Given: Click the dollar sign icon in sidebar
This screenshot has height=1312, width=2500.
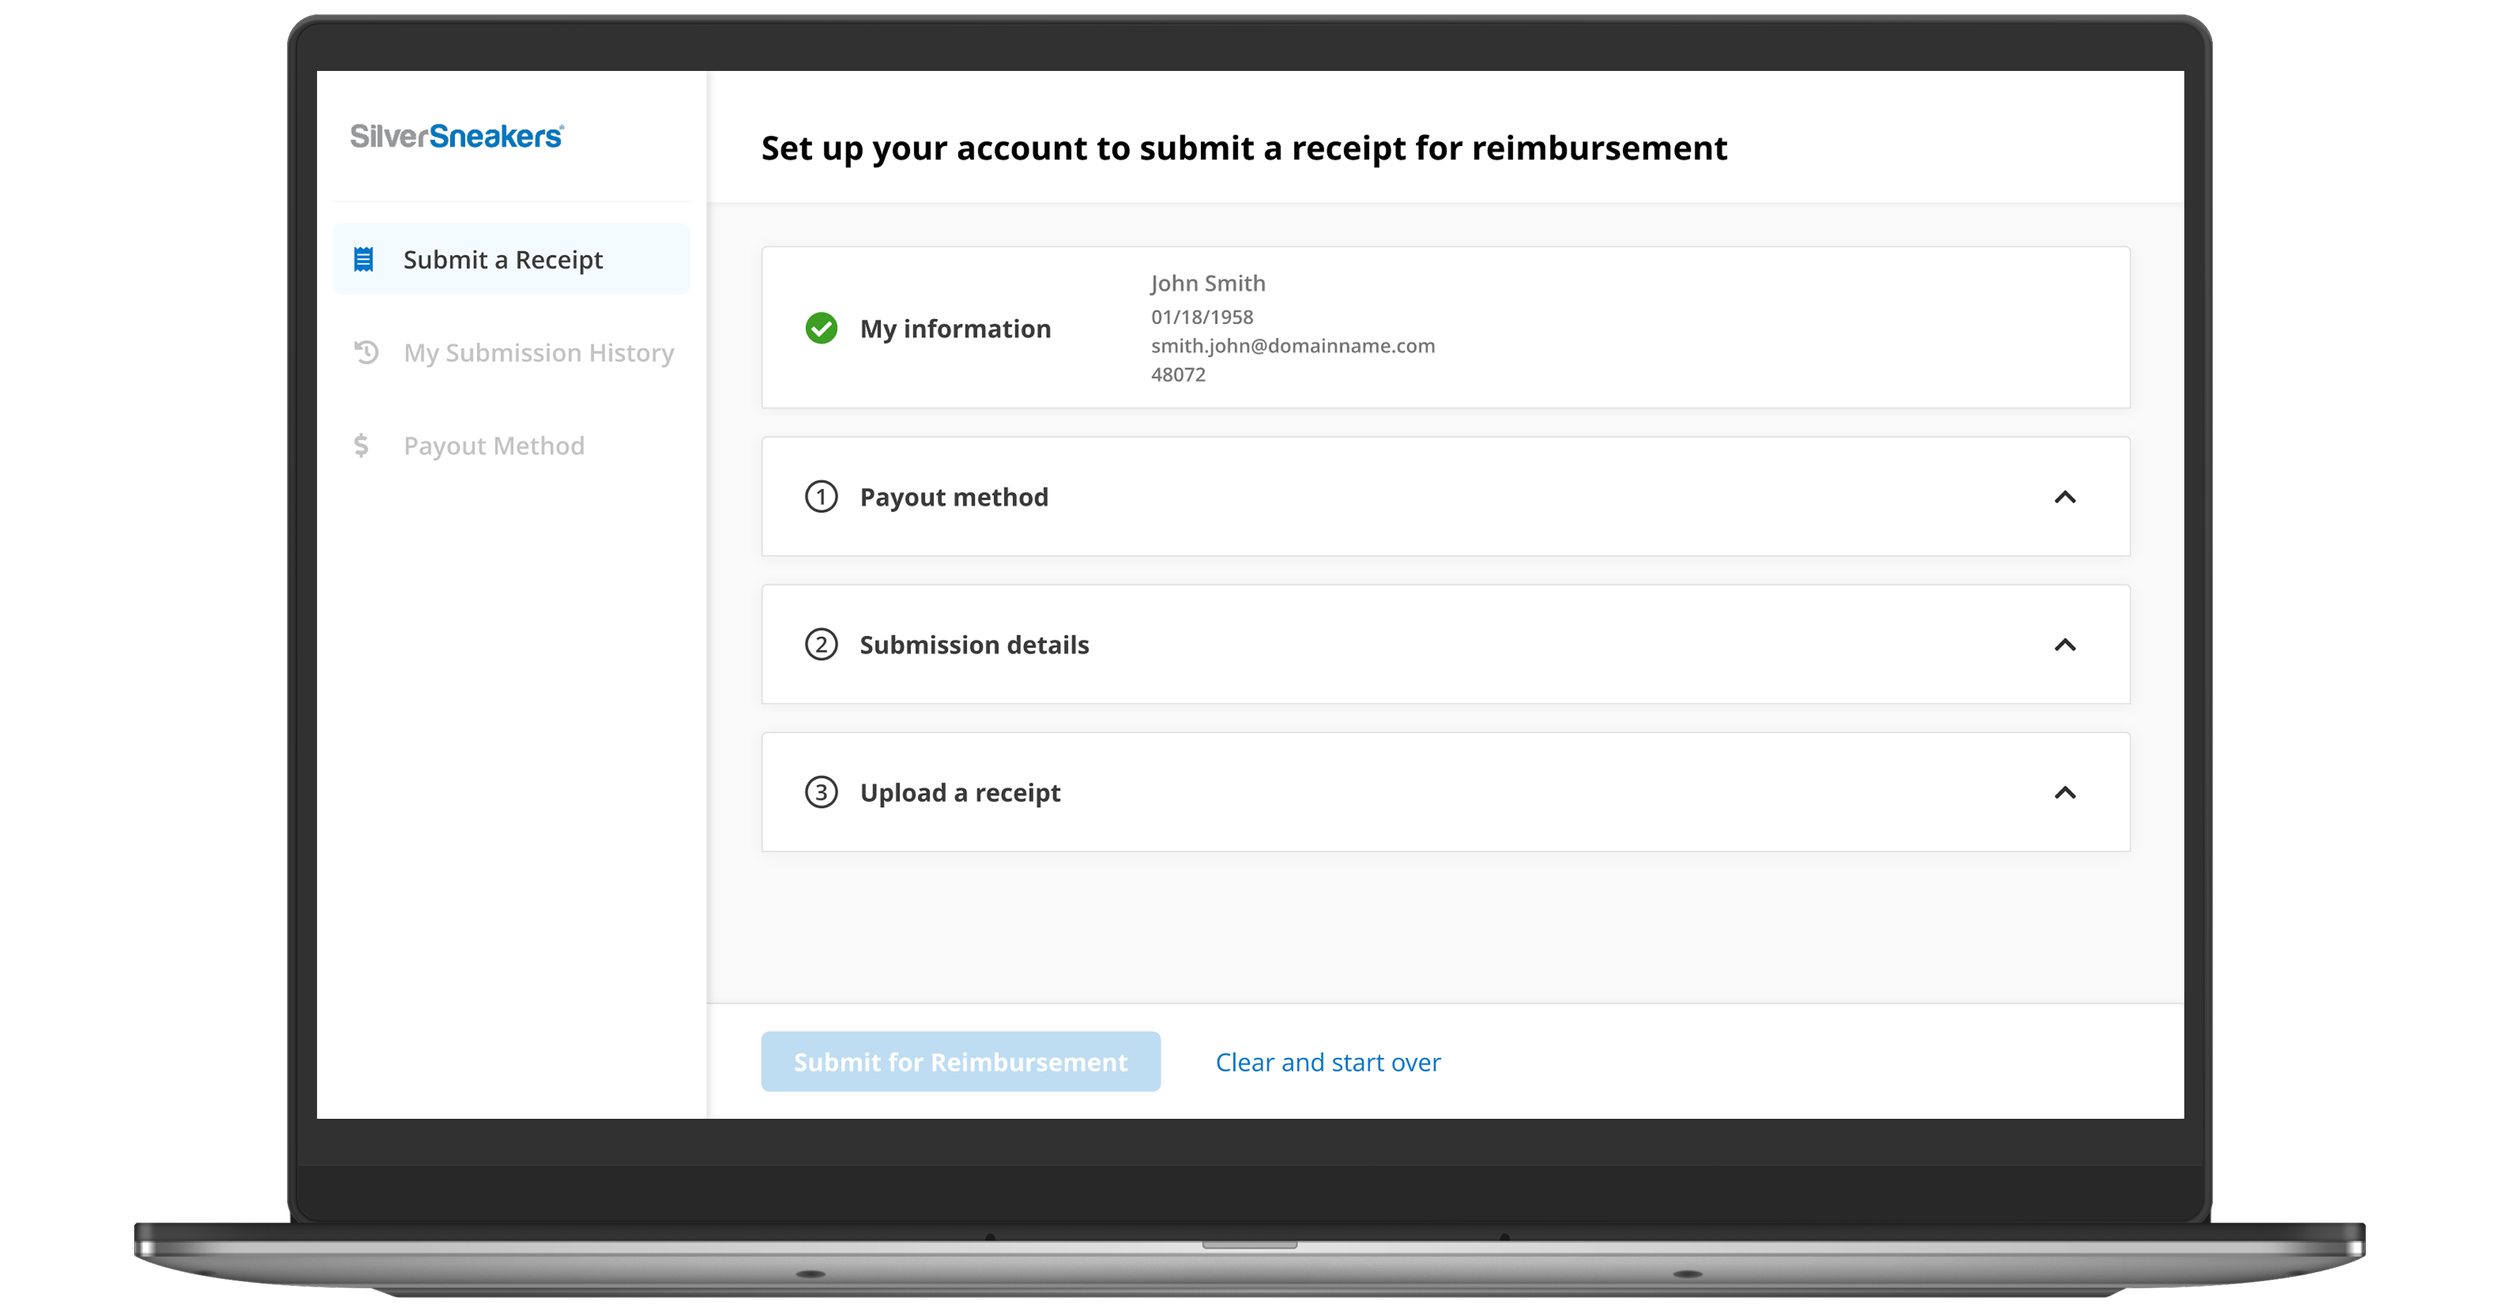Looking at the screenshot, I should click(x=361, y=445).
